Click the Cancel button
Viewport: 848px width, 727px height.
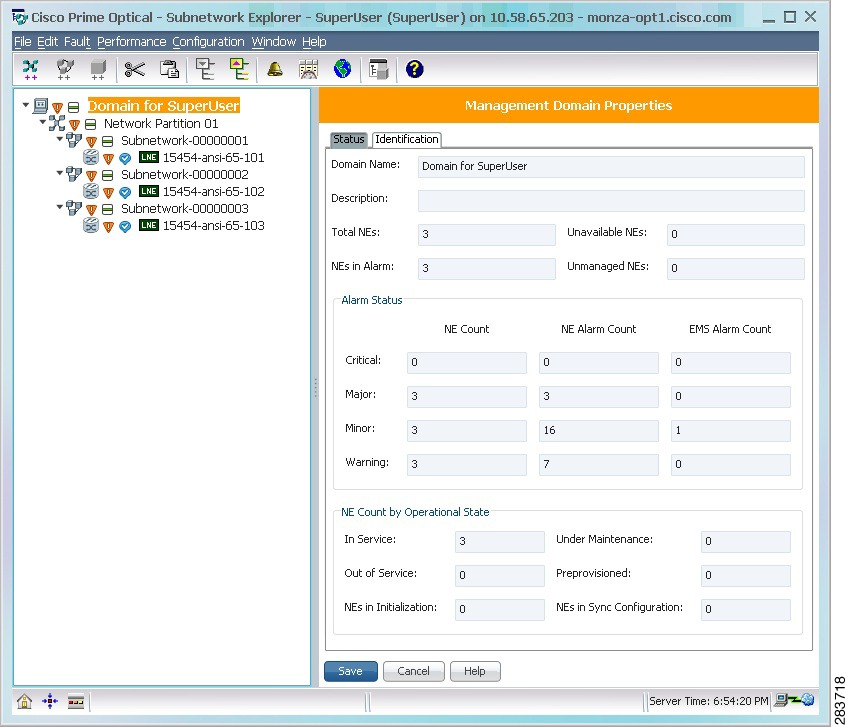tap(414, 671)
